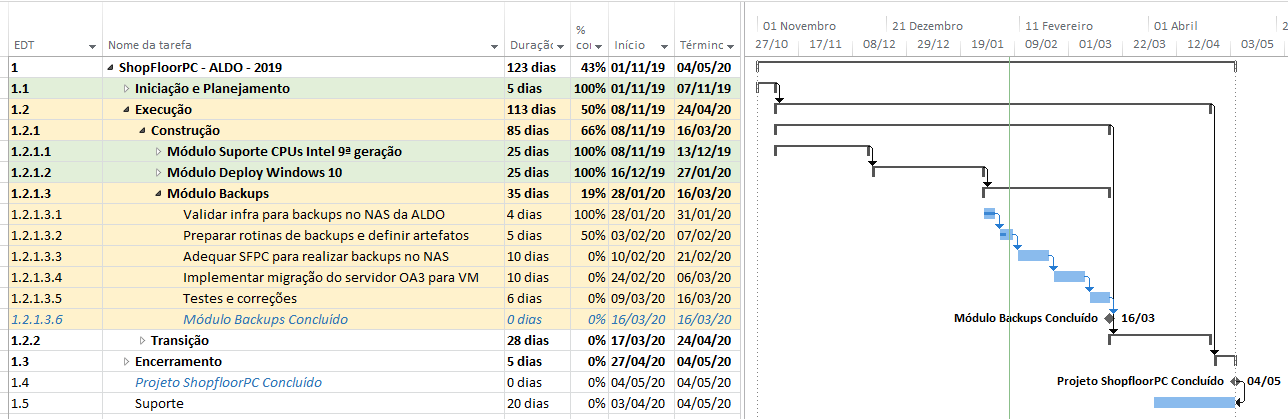The height and width of the screenshot is (419, 1288).
Task: Collapse the Módulo Backups task group
Action: click(158, 193)
